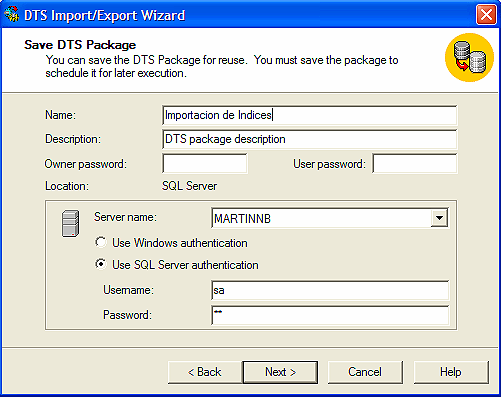Click the Description label

[73, 139]
